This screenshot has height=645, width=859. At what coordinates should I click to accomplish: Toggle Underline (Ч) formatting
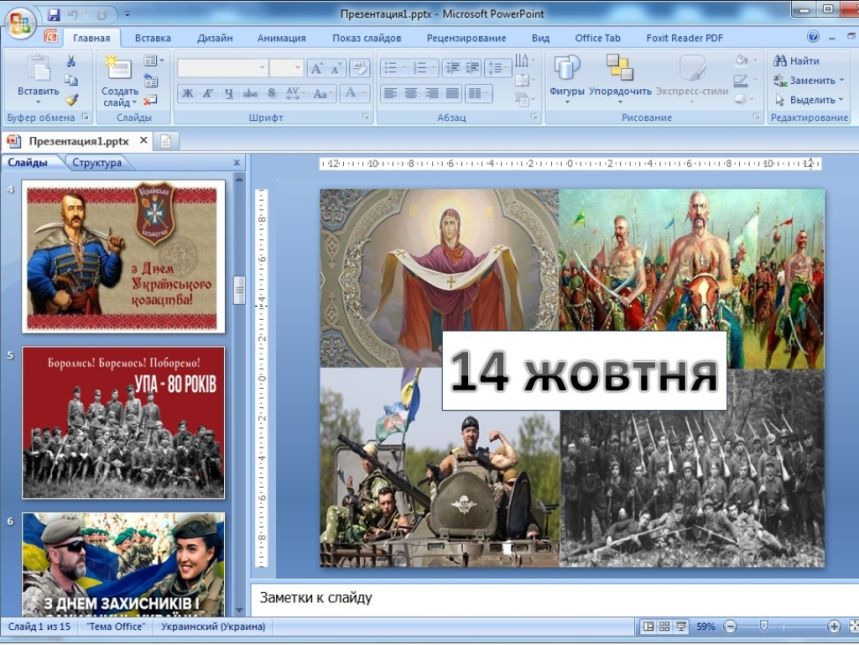229,93
